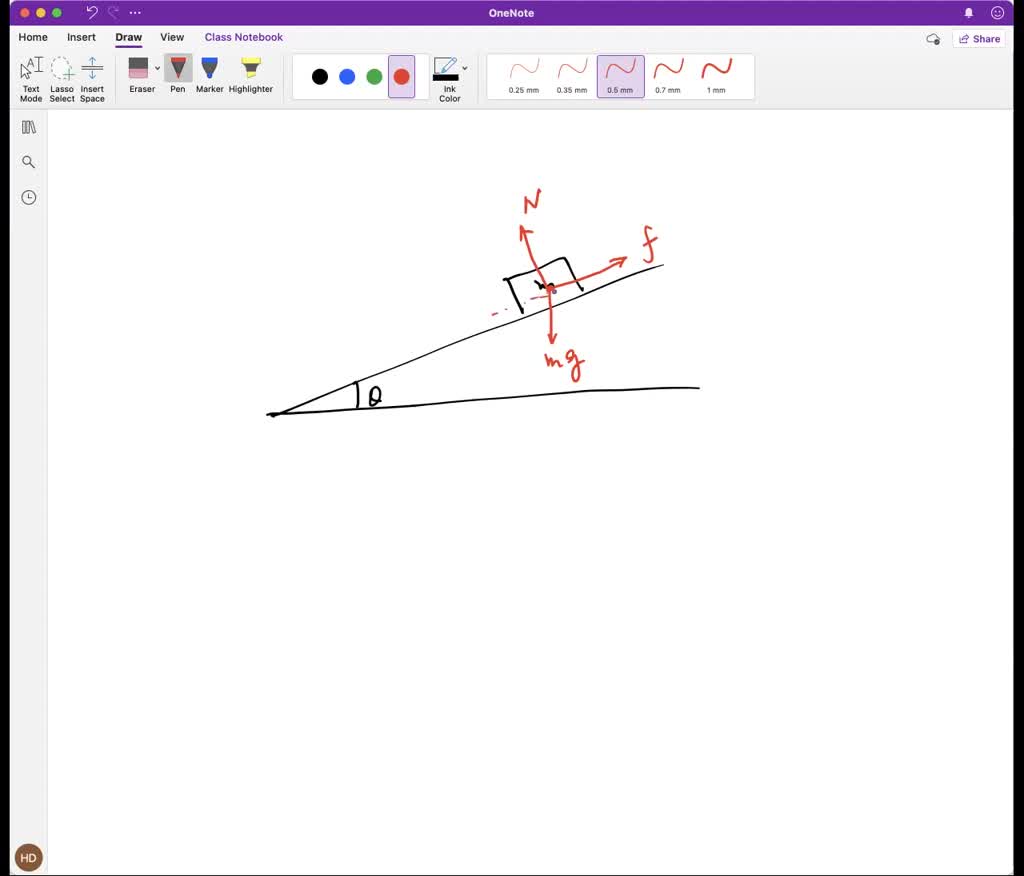This screenshot has width=1024, height=876.
Task: Click the Insert Space tool
Action: pos(92,75)
